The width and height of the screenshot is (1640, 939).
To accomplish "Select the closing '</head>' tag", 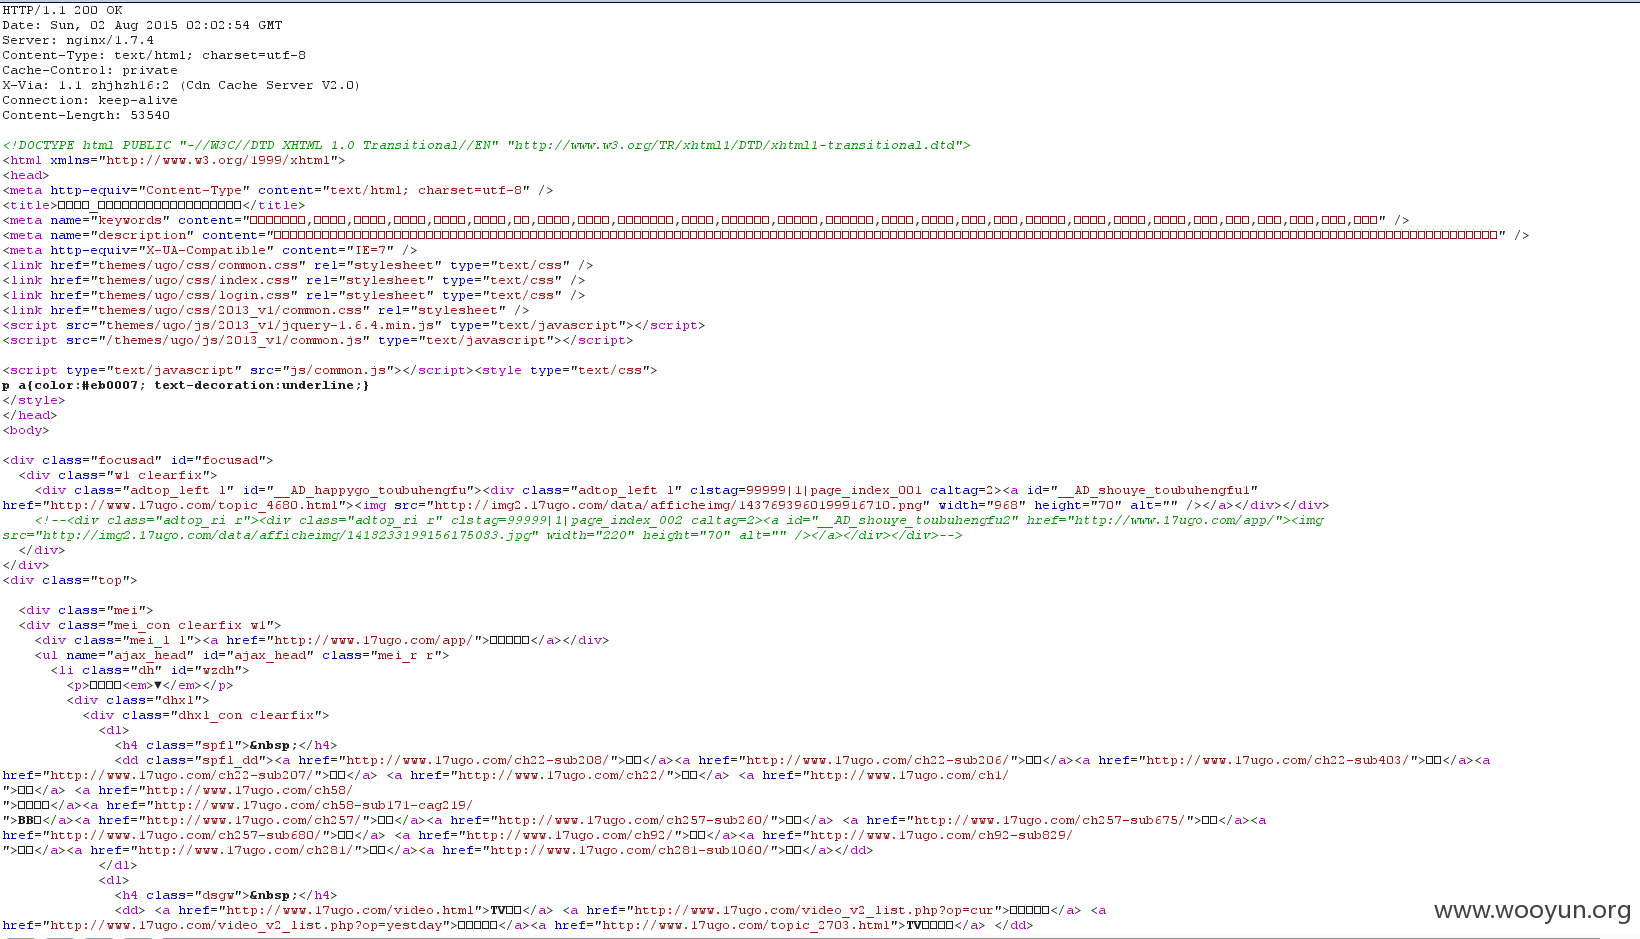I will (x=30, y=415).
